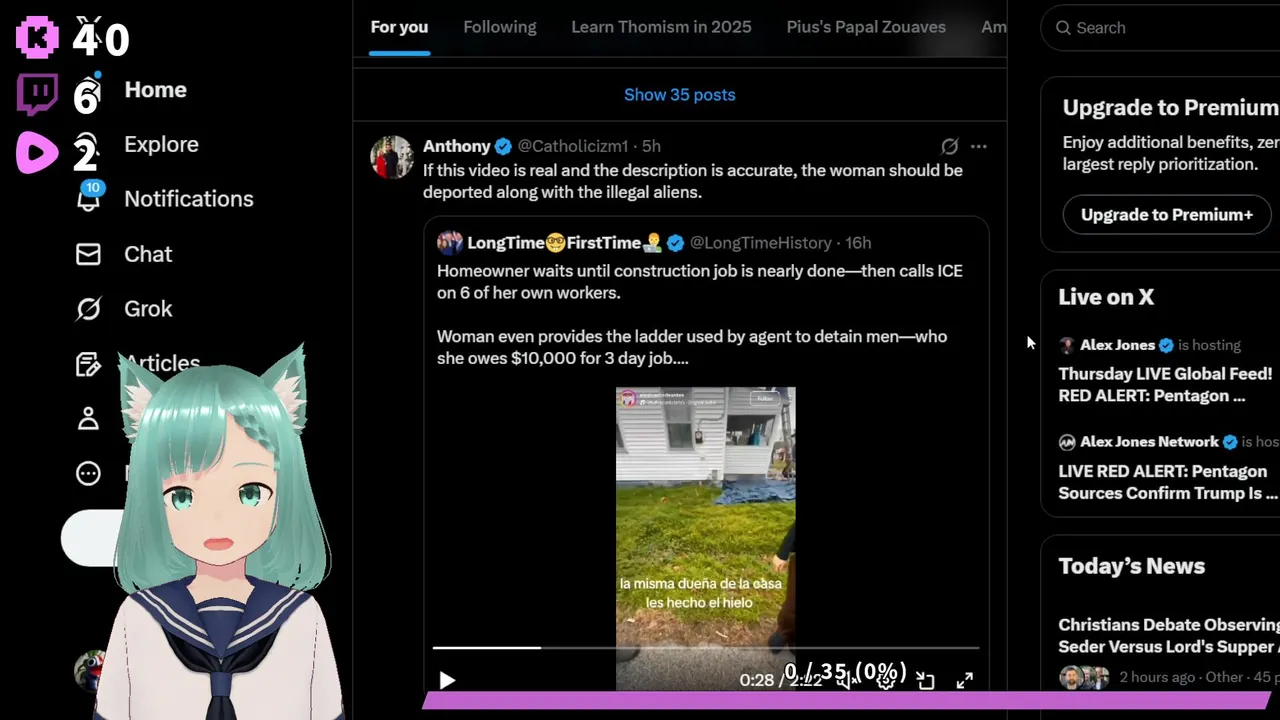Image resolution: width=1280 pixels, height=720 pixels.
Task: Click the Live on X heading
Action: [x=1106, y=297]
